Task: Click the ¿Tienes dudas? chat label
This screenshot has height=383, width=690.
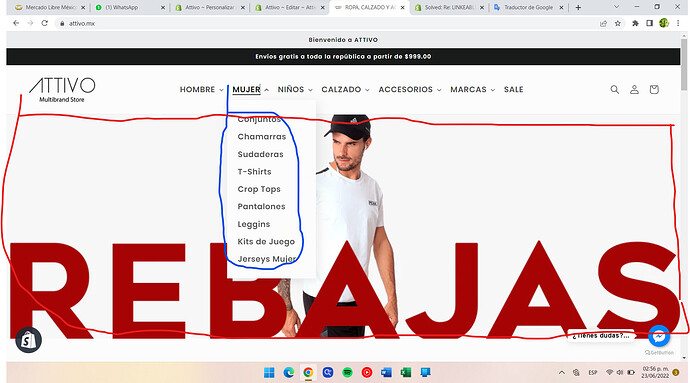Action: (x=601, y=335)
